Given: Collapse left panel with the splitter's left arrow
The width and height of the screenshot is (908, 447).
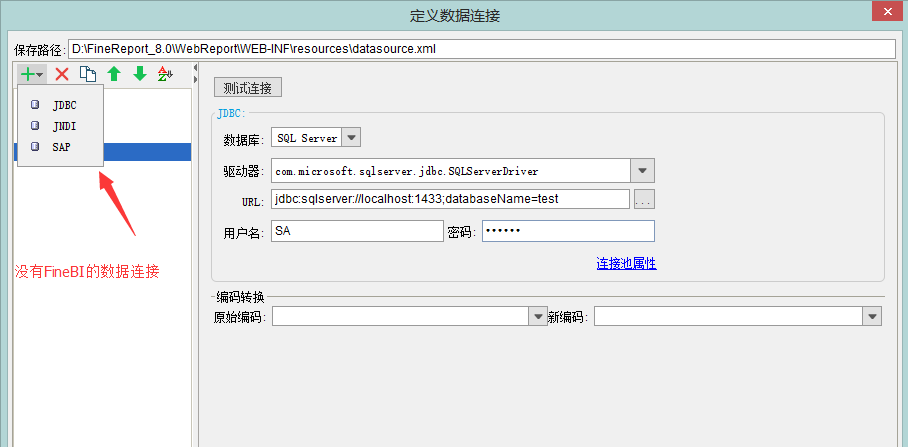Looking at the screenshot, I should (195, 68).
